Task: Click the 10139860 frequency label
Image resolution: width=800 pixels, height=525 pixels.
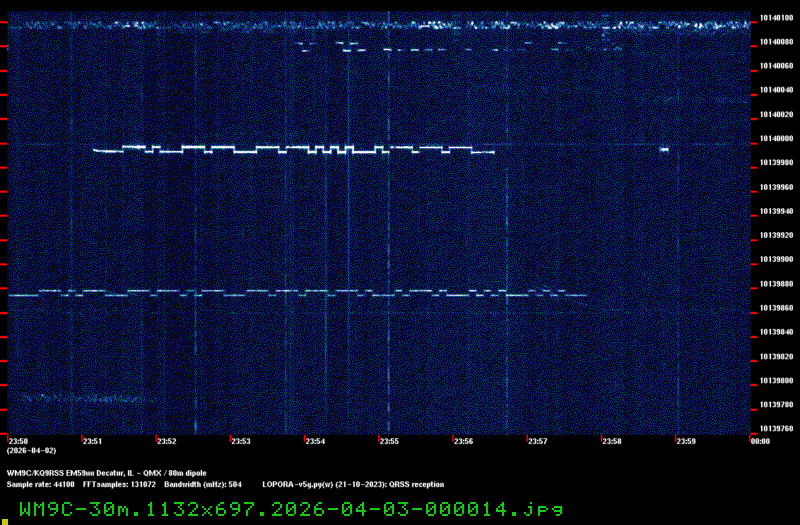Action: [x=776, y=308]
